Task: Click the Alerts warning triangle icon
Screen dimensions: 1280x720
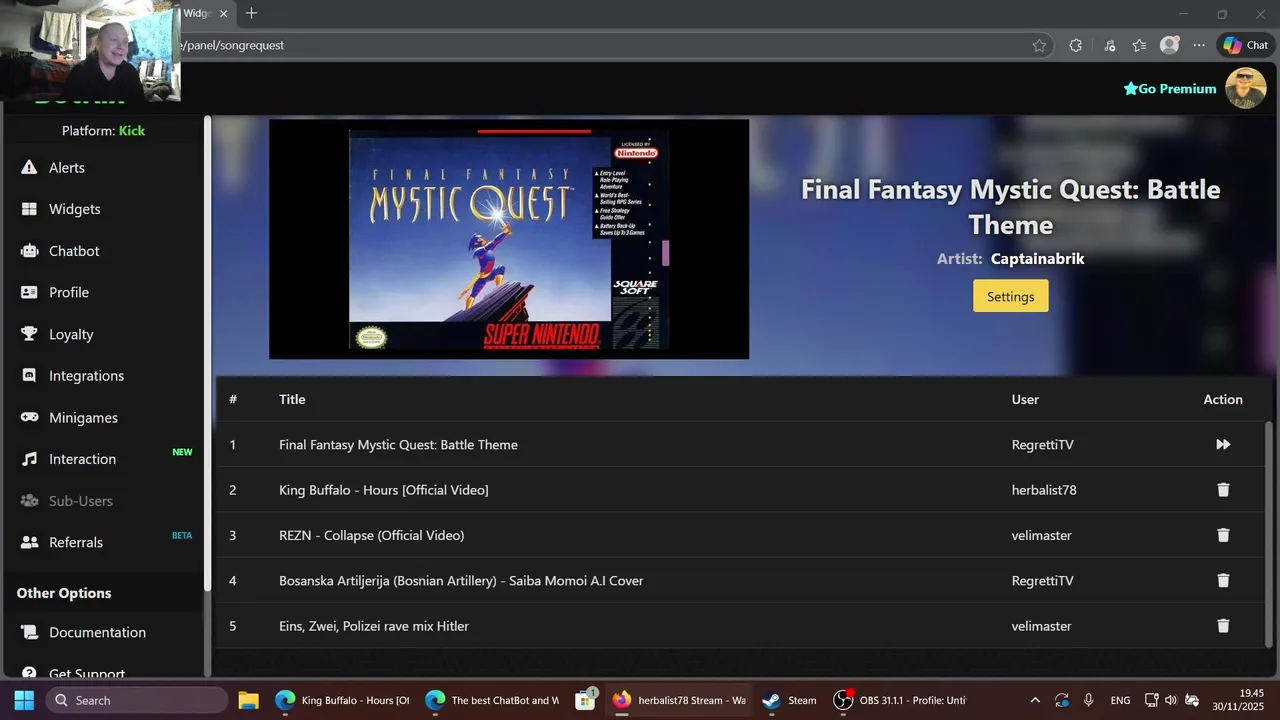Action: (x=29, y=167)
